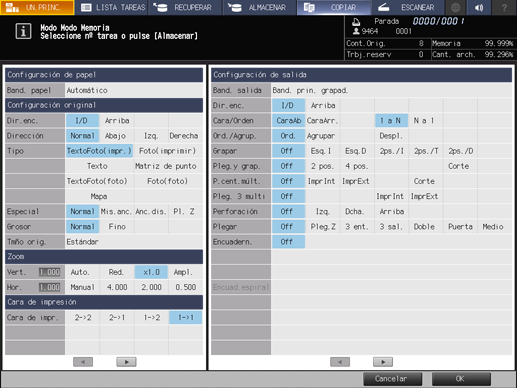517x388 pixels.
Task: Choose Despl. offset output option
Action: point(391,136)
